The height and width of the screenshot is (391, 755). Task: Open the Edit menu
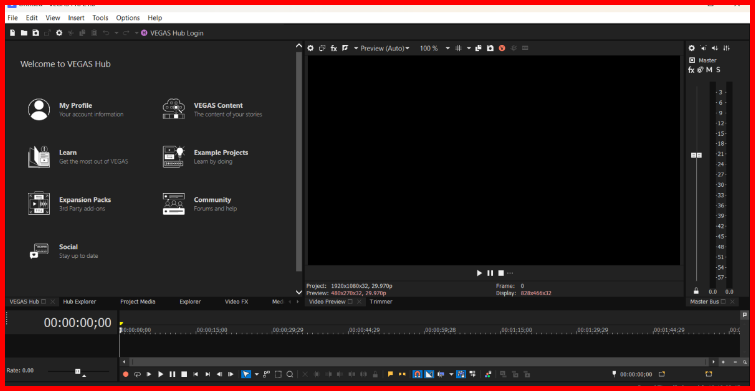coord(32,18)
